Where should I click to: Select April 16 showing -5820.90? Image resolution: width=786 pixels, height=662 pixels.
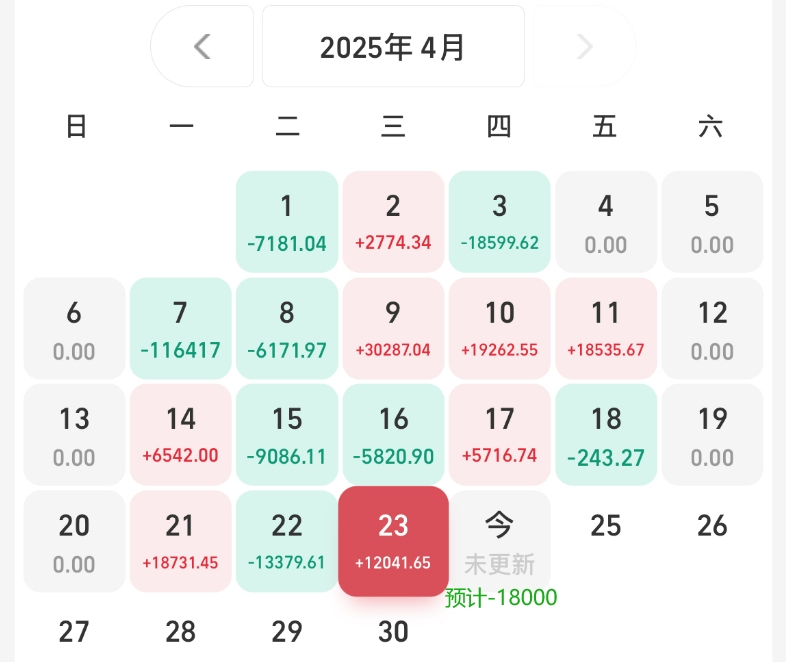[393, 434]
